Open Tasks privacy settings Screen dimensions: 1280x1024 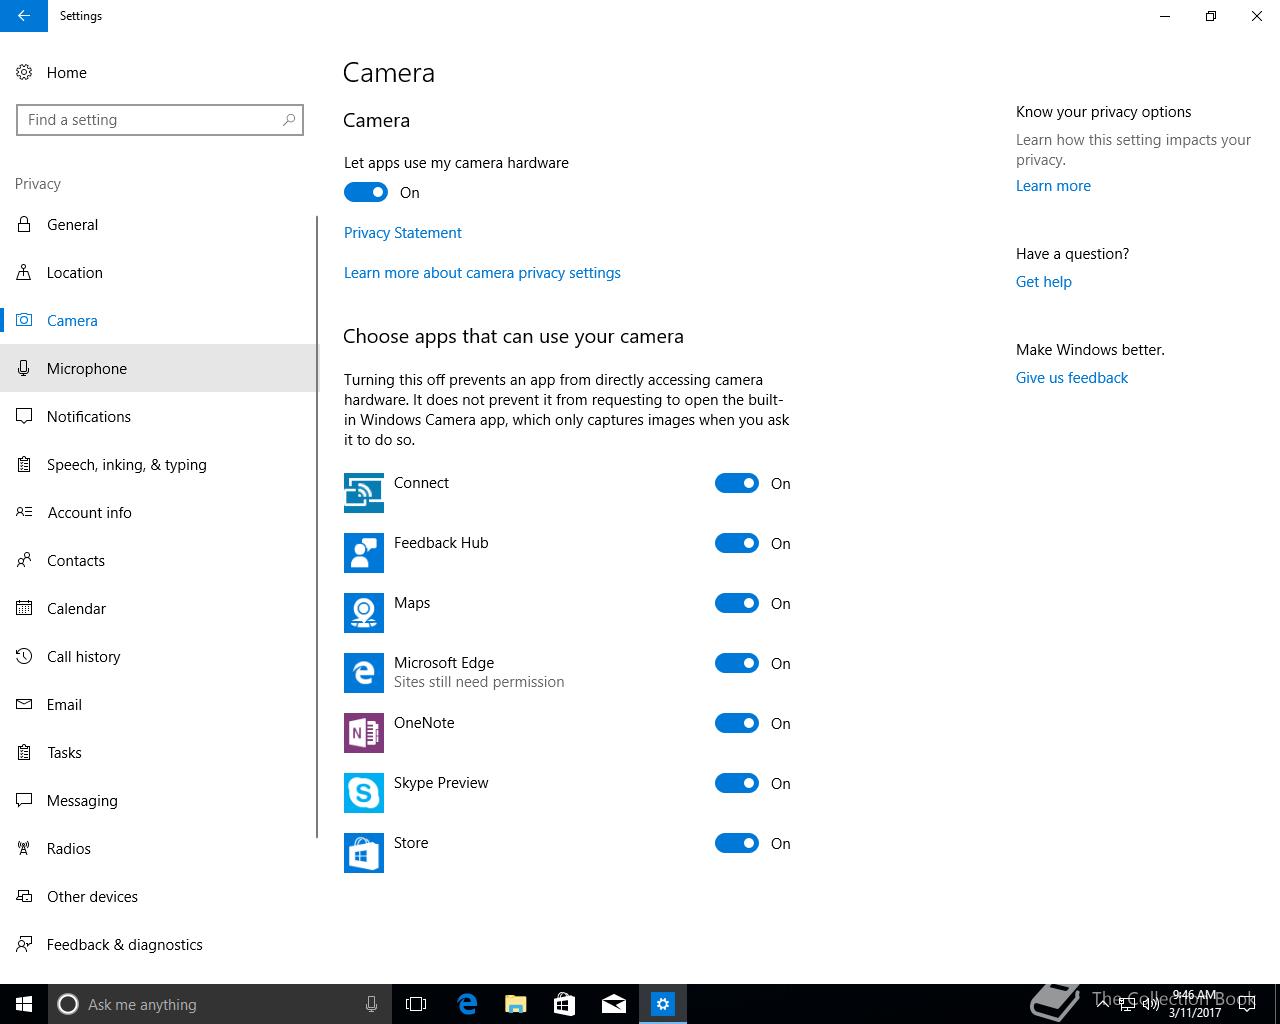158,752
